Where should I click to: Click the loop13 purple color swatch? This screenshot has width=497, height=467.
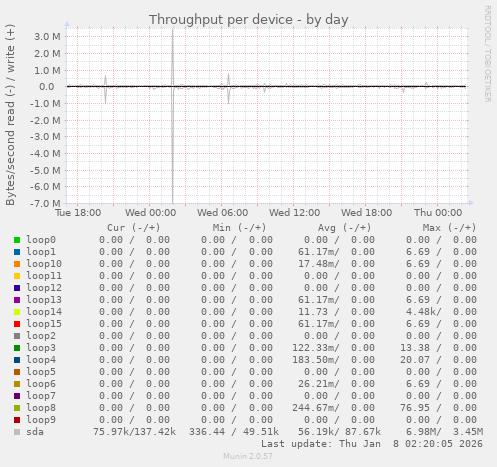tap(17, 300)
